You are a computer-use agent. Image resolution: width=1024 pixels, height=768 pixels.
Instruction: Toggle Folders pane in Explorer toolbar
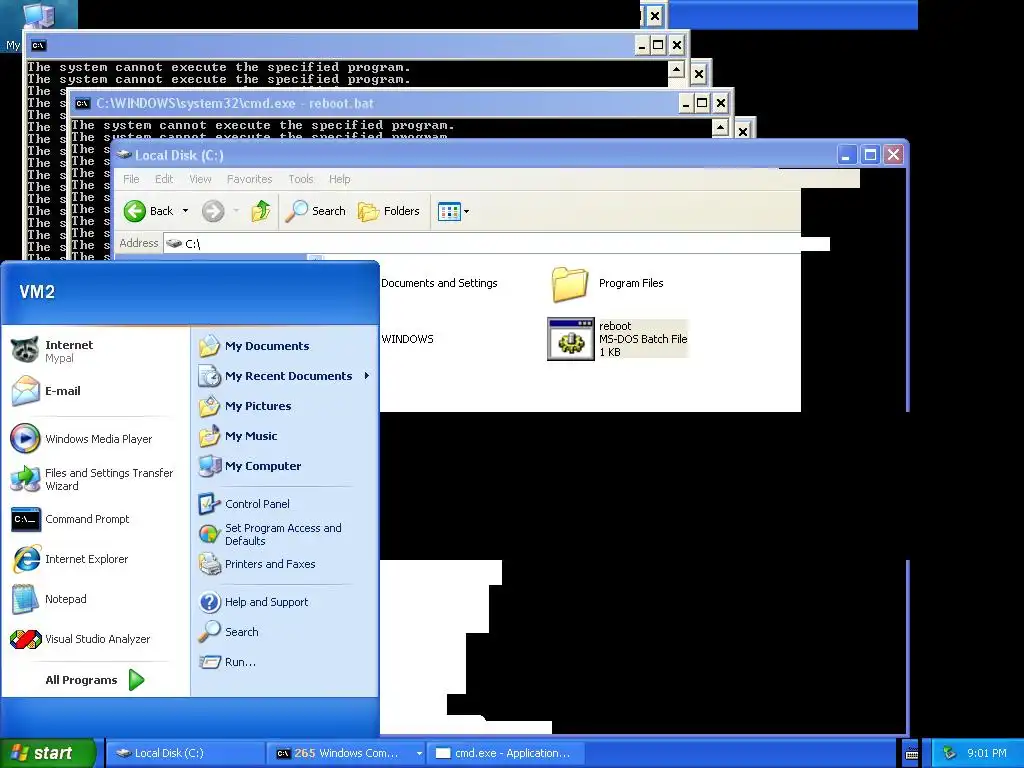389,211
